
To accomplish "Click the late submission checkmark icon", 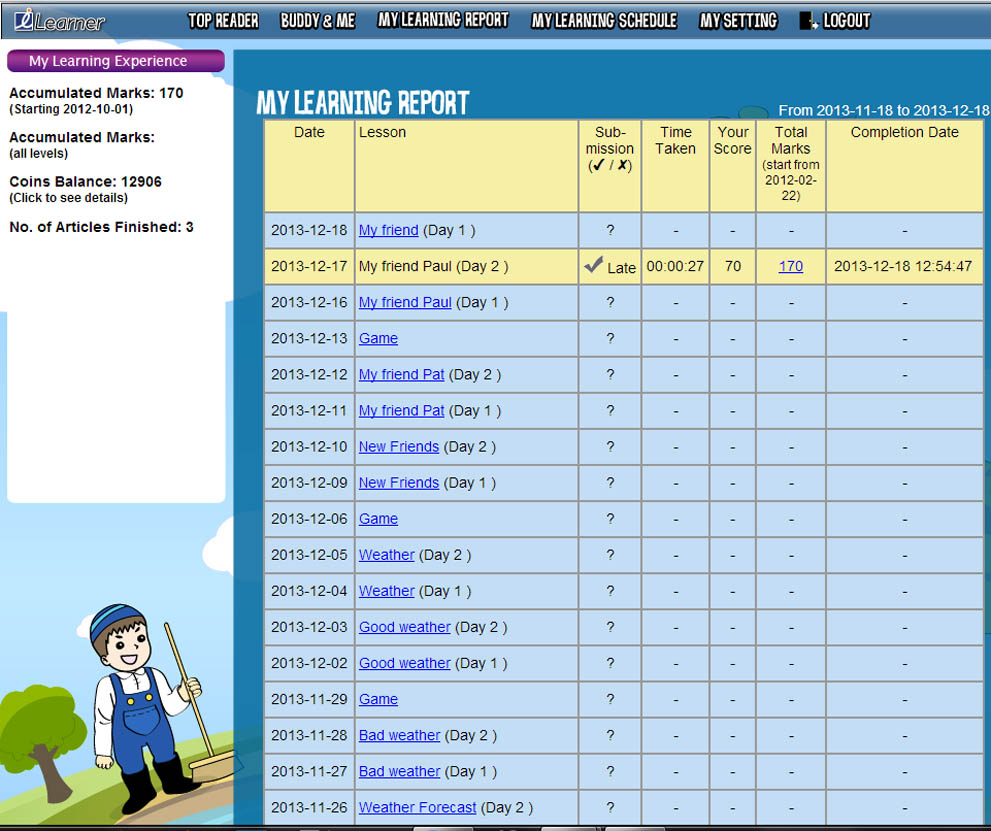I will coord(593,265).
